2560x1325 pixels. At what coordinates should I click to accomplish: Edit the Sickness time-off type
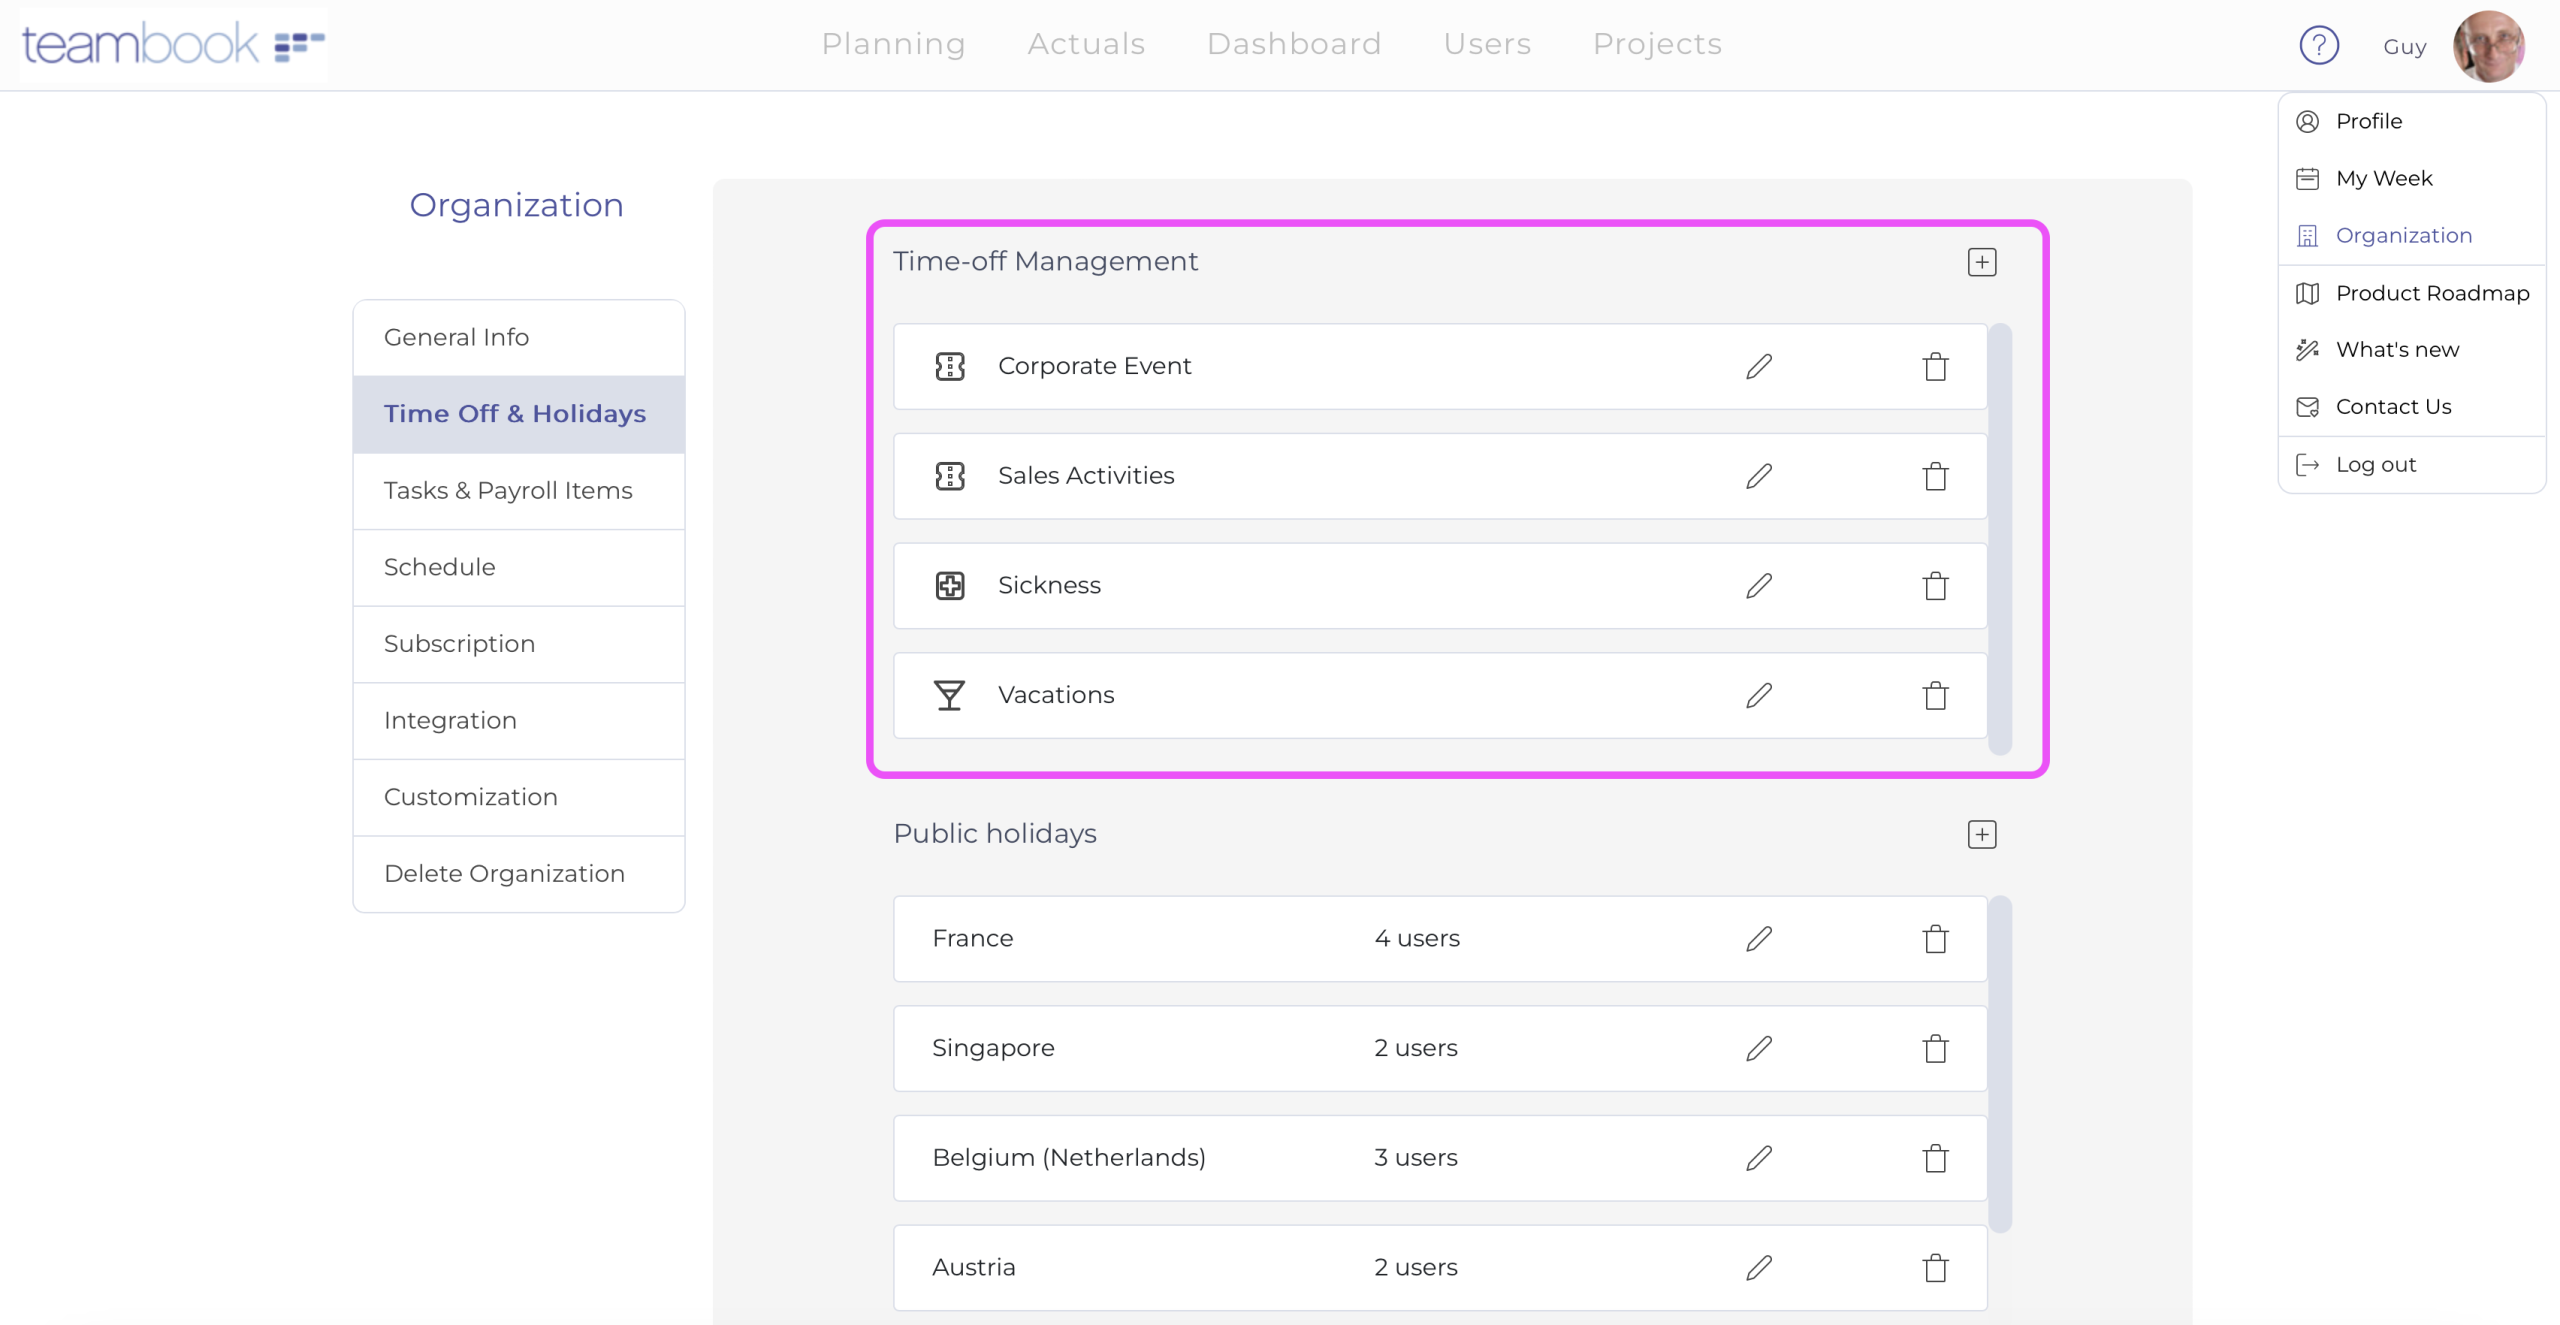(1759, 586)
